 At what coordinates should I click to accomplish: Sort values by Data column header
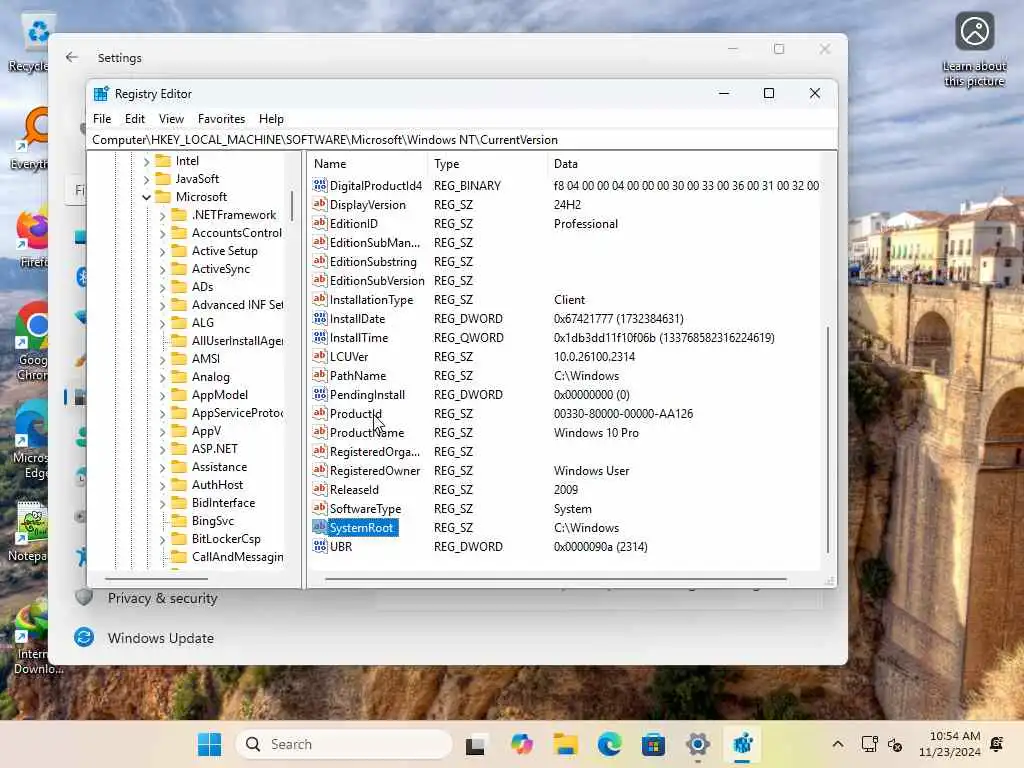click(685, 164)
